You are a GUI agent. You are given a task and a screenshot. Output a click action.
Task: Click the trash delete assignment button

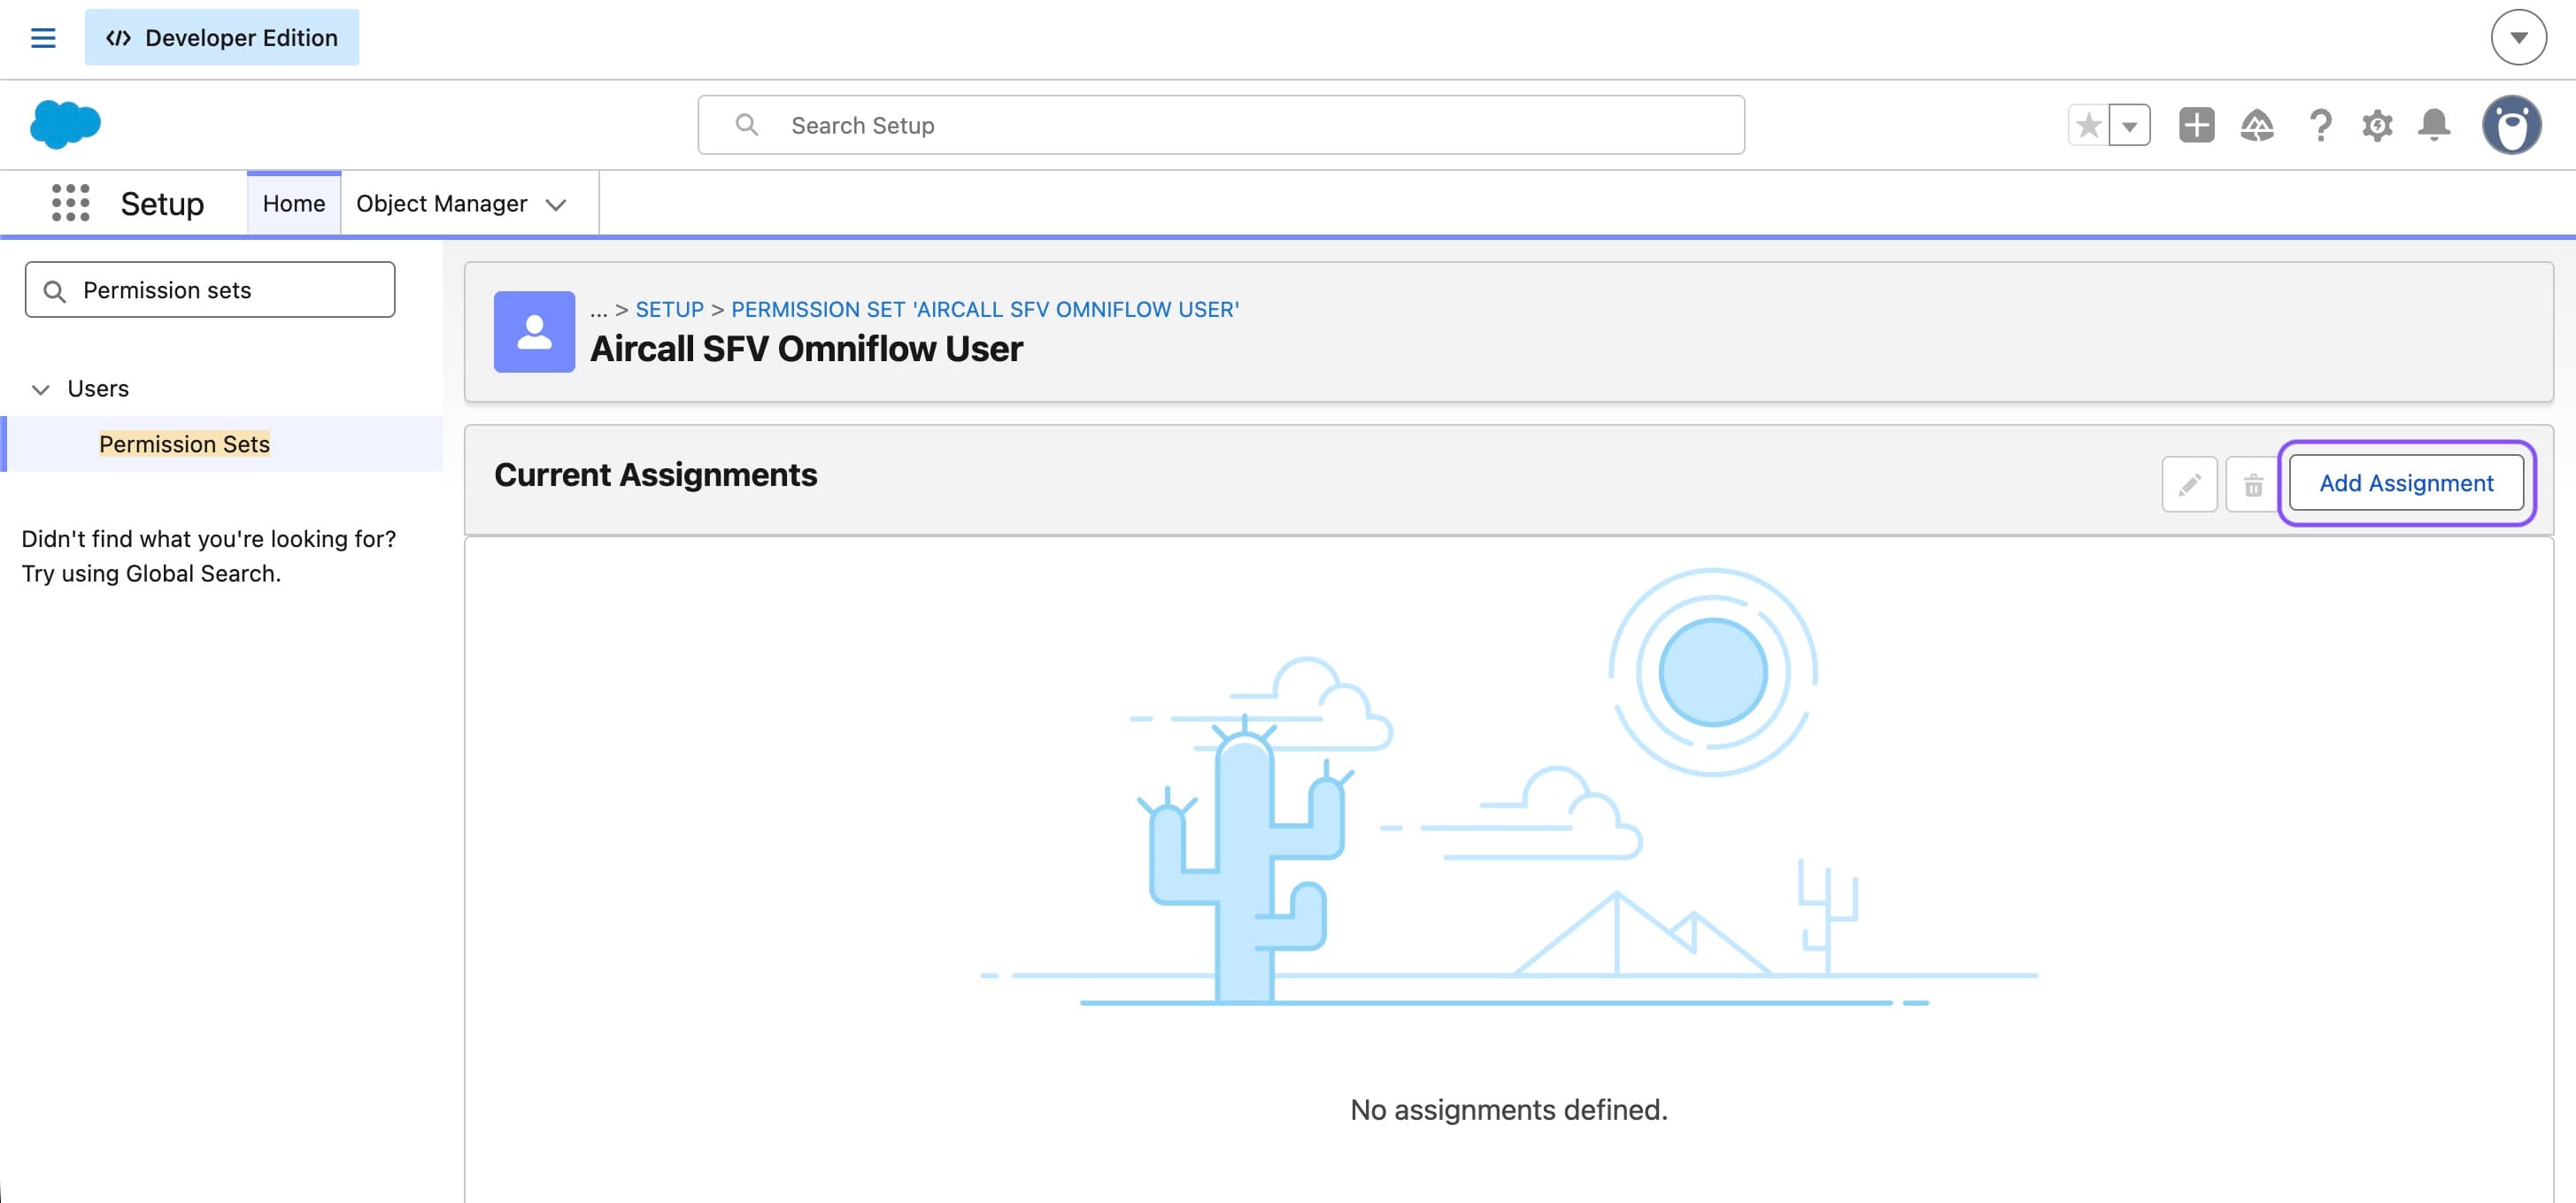point(2252,484)
